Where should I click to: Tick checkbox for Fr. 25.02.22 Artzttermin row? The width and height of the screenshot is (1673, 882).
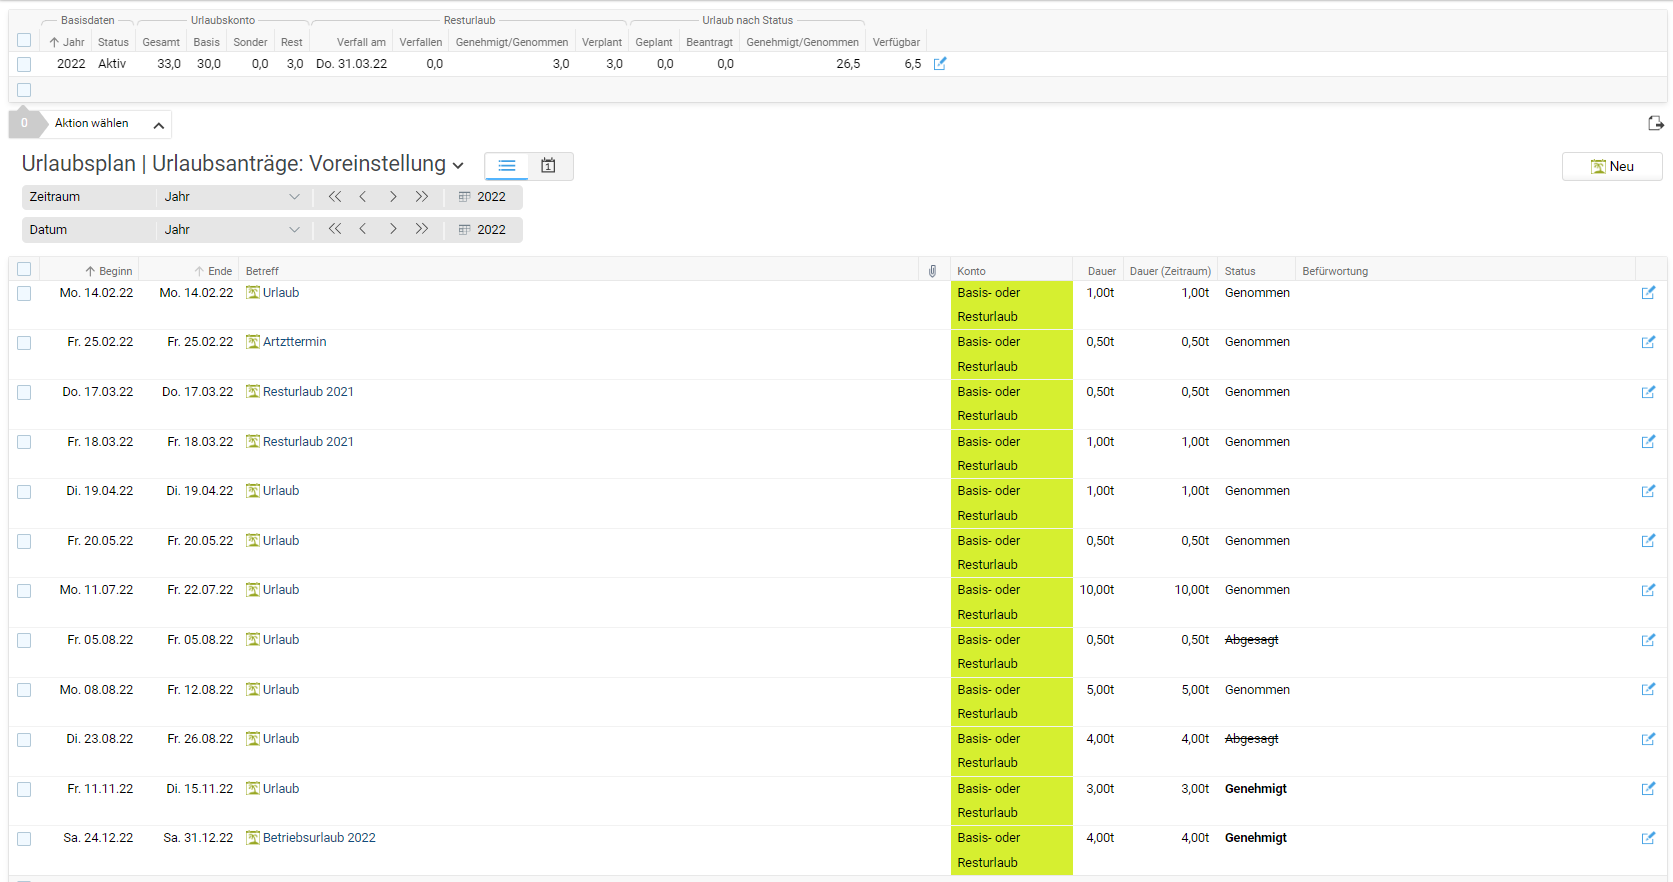click(24, 343)
